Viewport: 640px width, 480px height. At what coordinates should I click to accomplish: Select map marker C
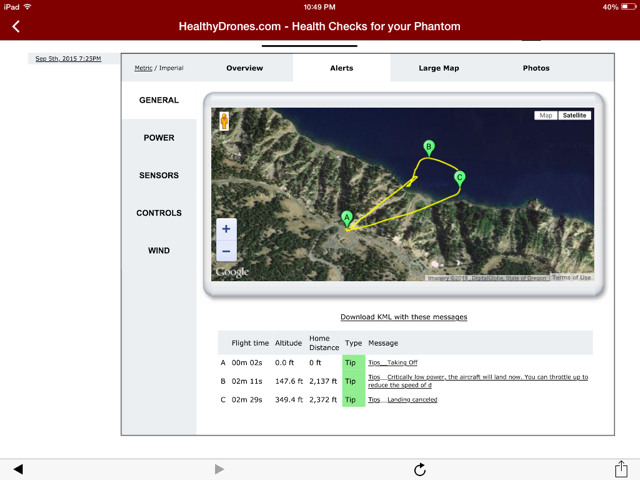coord(460,178)
